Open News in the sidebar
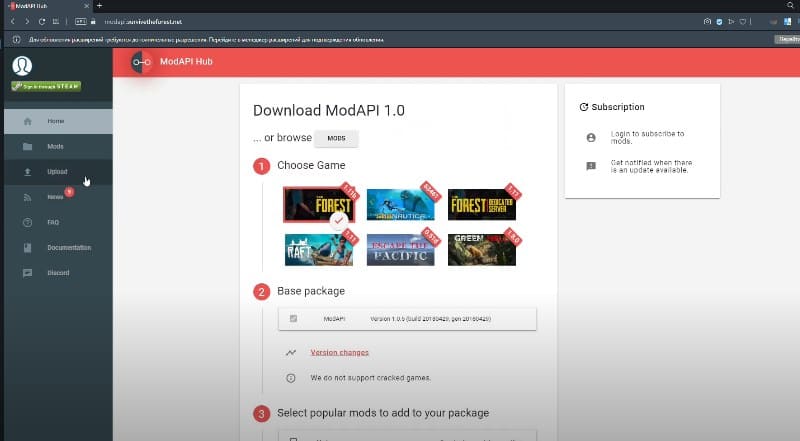This screenshot has height=441, width=800. 58,197
